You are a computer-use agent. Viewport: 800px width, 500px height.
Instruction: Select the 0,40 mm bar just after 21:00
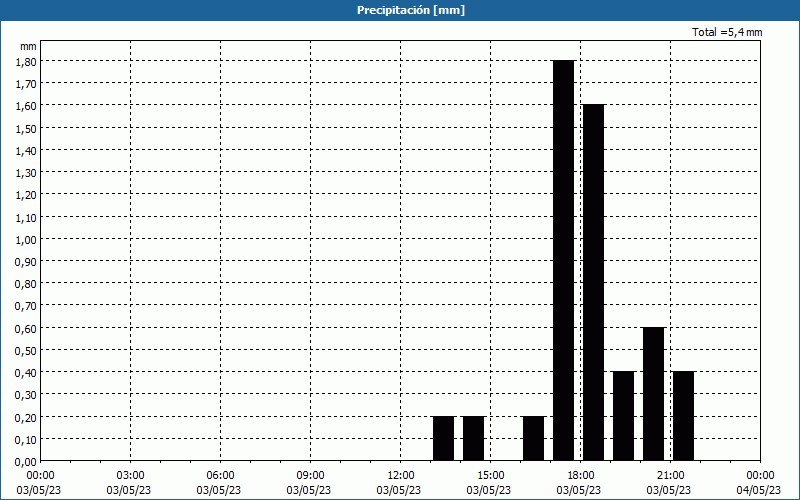(x=684, y=416)
